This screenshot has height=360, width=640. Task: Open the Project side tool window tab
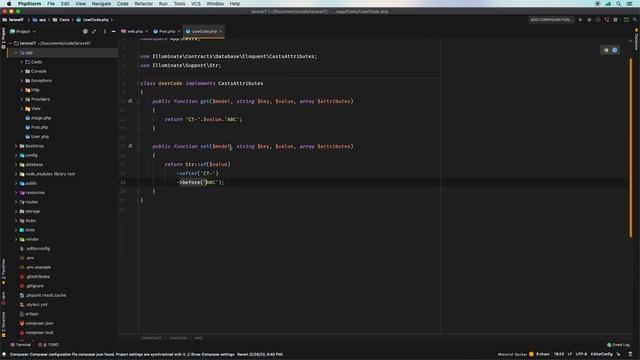pyautogui.click(x=3, y=38)
